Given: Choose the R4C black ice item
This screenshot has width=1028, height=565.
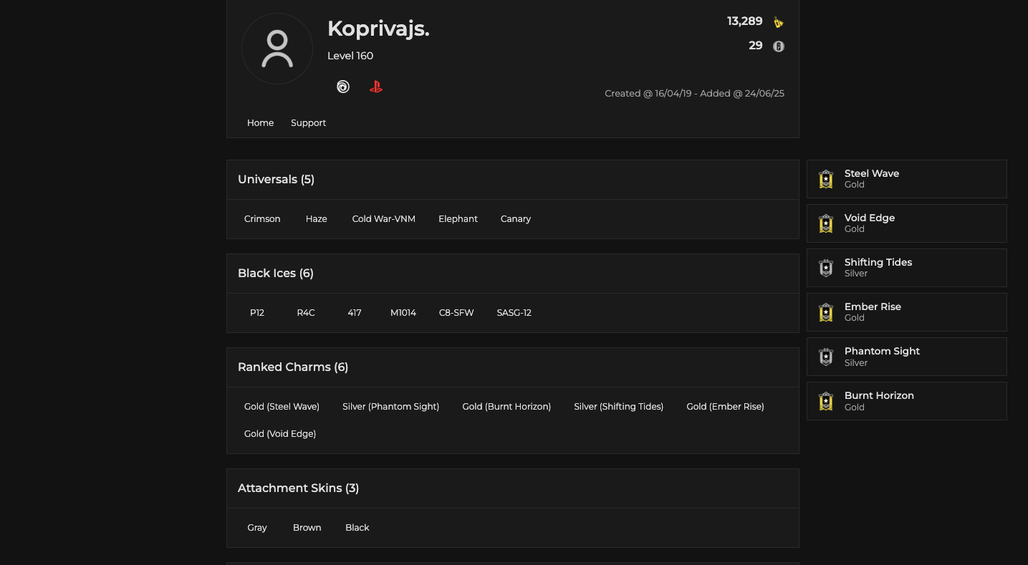Looking at the screenshot, I should click(x=306, y=313).
